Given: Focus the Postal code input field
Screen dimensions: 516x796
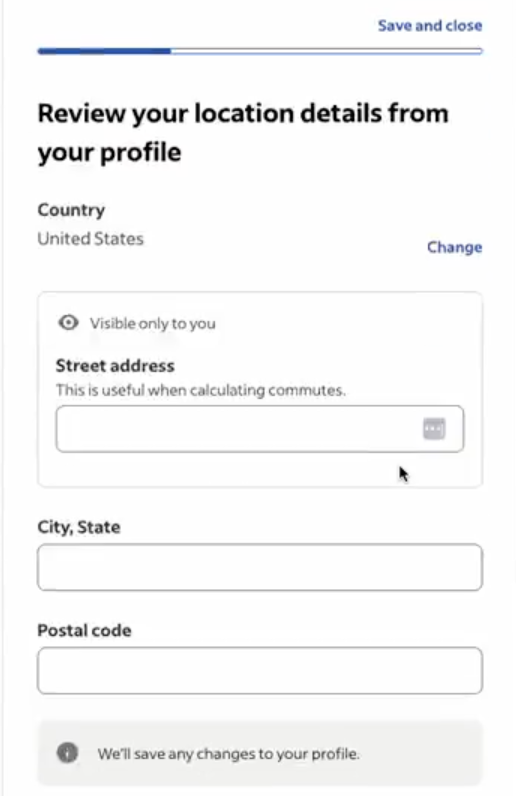Looking at the screenshot, I should pos(260,670).
